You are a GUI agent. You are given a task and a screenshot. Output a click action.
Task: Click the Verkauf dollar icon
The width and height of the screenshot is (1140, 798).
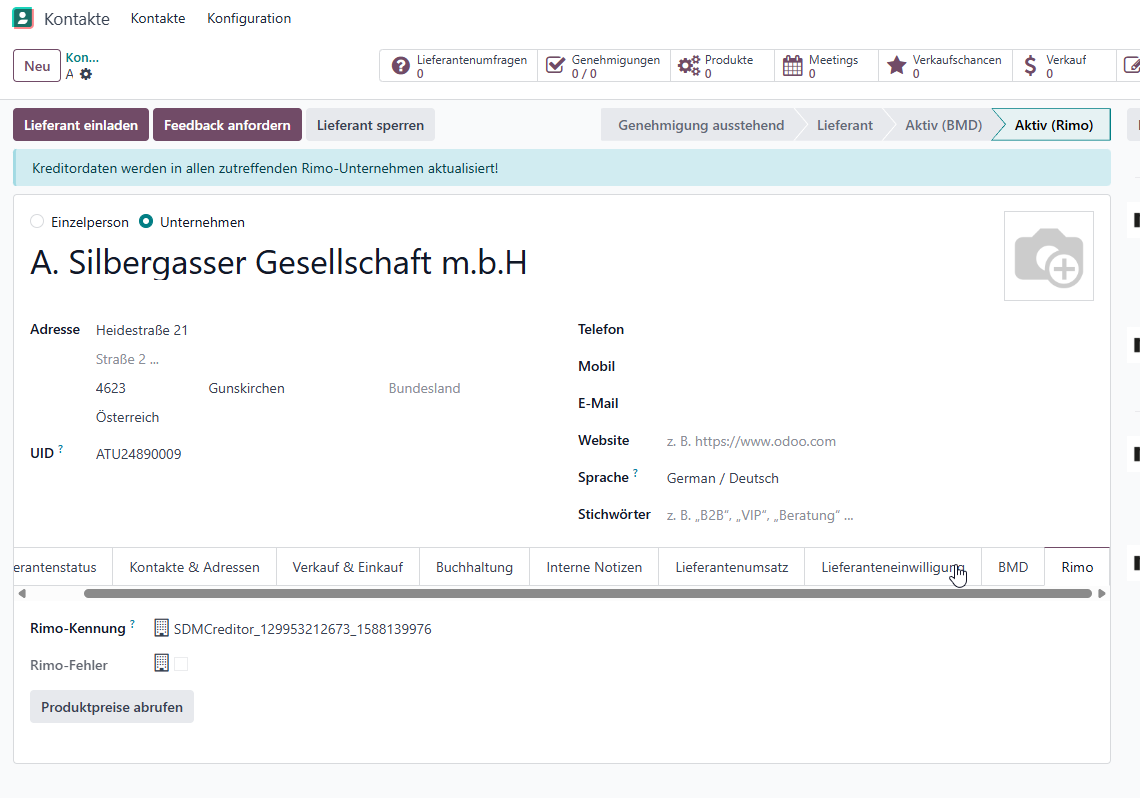point(1030,66)
